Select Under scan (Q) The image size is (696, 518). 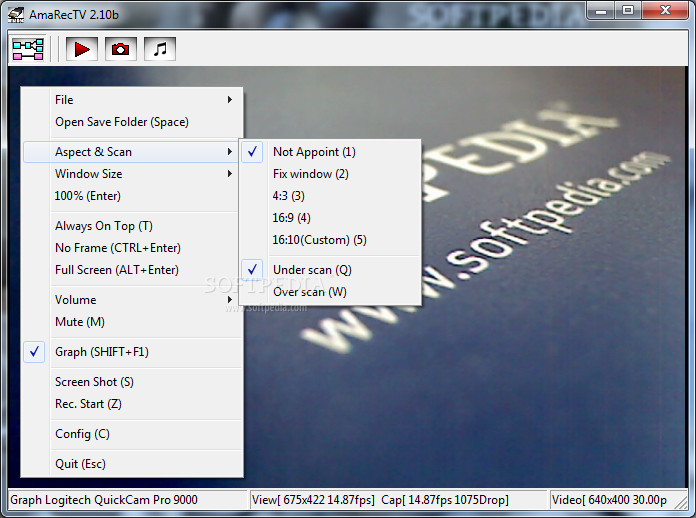pos(330,270)
